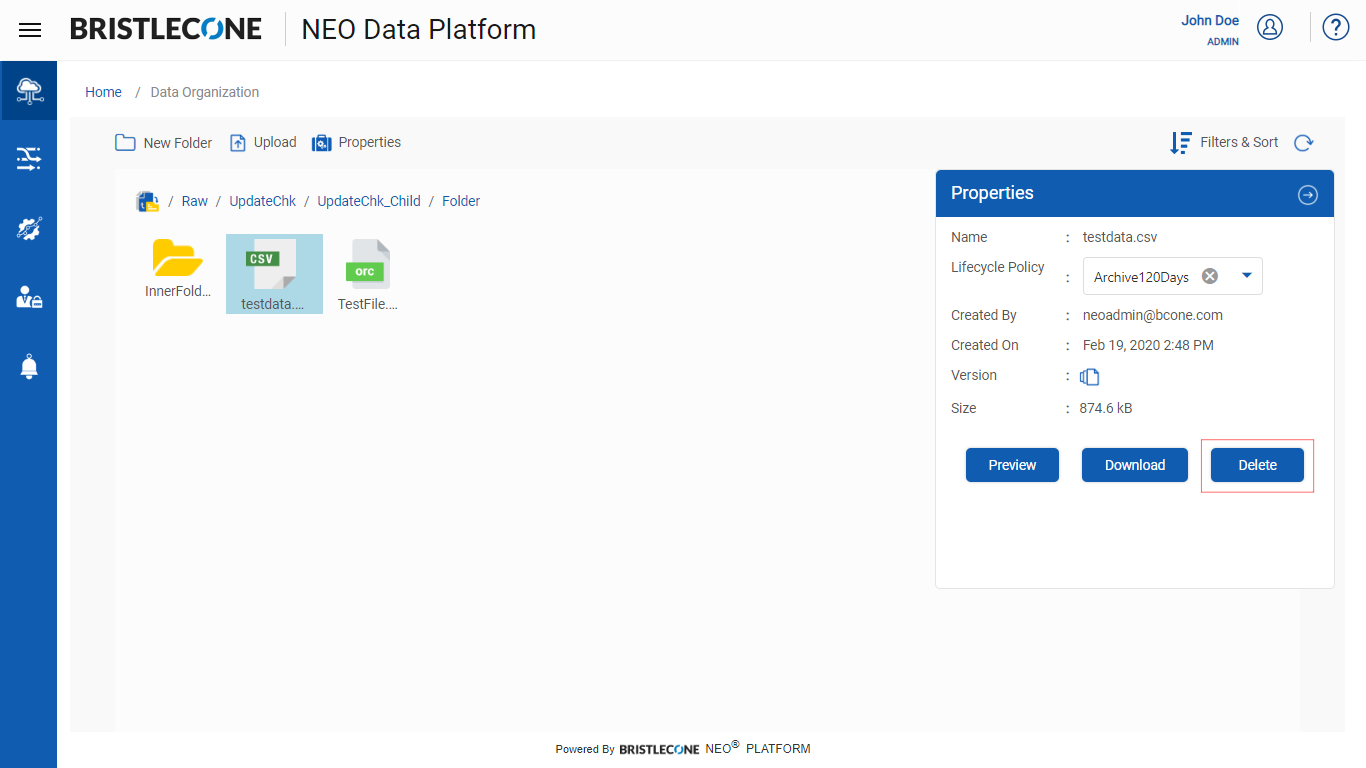This screenshot has width=1366, height=768.
Task: Open the hamburger navigation menu
Action: coord(30,30)
